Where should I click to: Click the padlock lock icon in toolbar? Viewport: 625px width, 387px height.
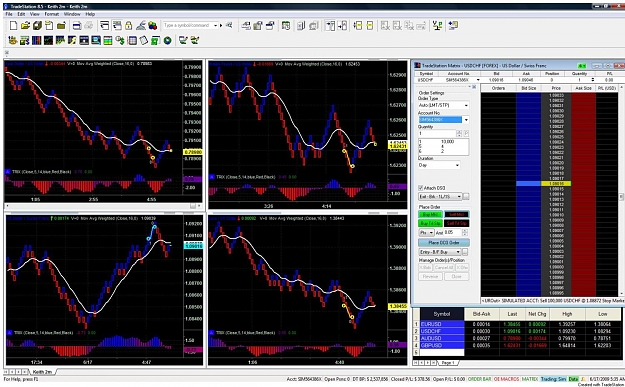point(128,26)
